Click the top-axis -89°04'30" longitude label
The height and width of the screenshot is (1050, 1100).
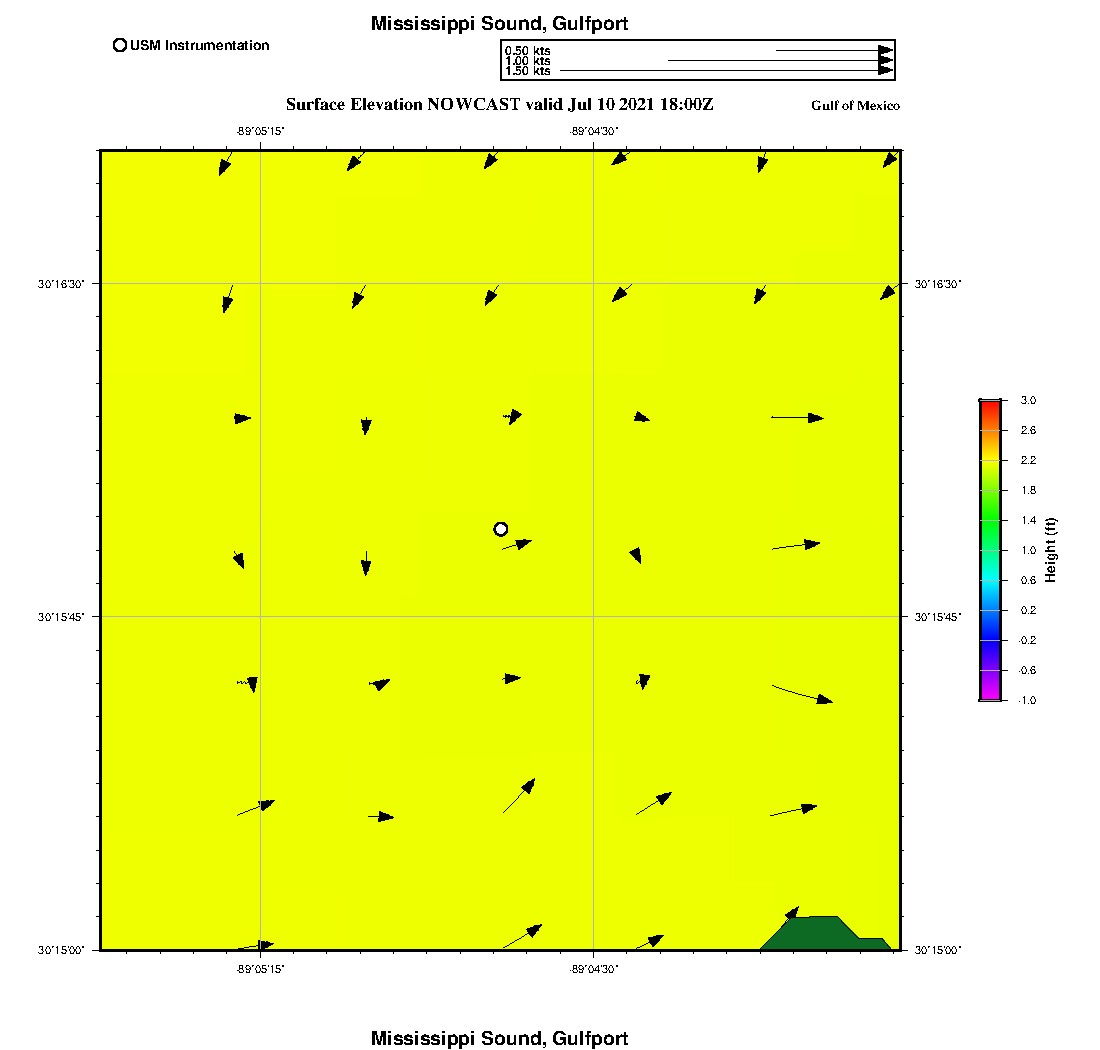(x=594, y=131)
